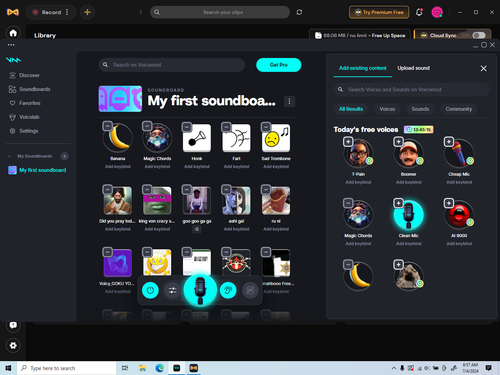The width and height of the screenshot is (500, 375).
Task: Add T-Pain voice to soundboard
Action: [x=348, y=142]
